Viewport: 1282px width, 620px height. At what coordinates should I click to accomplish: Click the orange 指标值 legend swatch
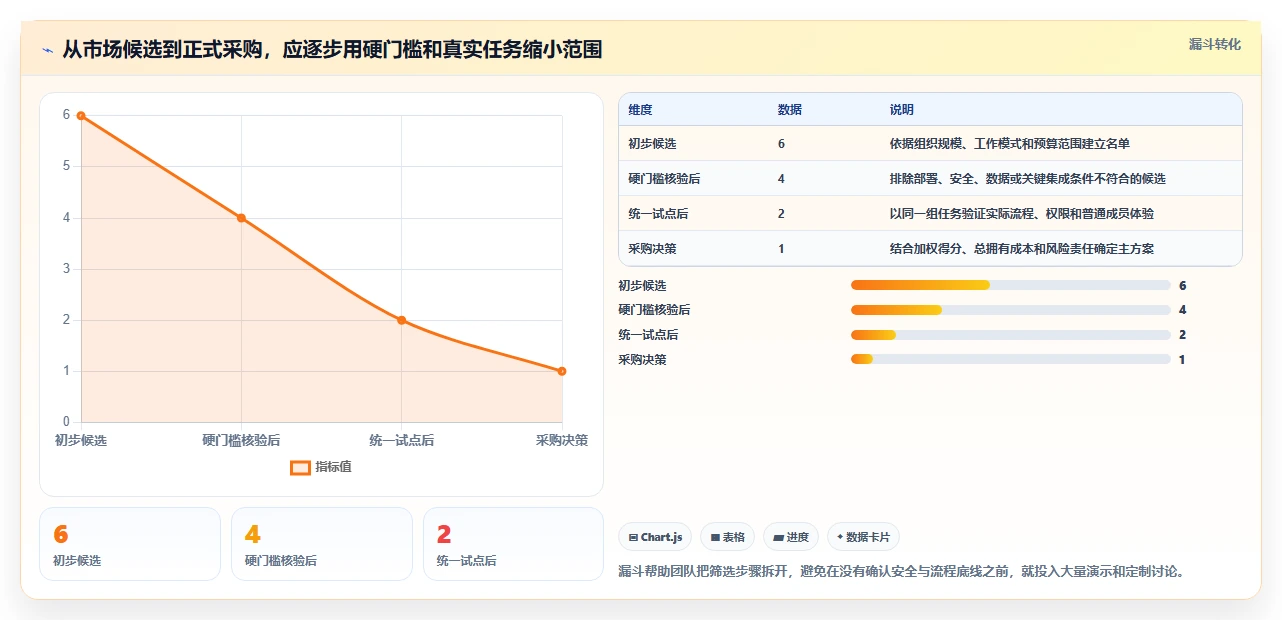pyautogui.click(x=300, y=467)
